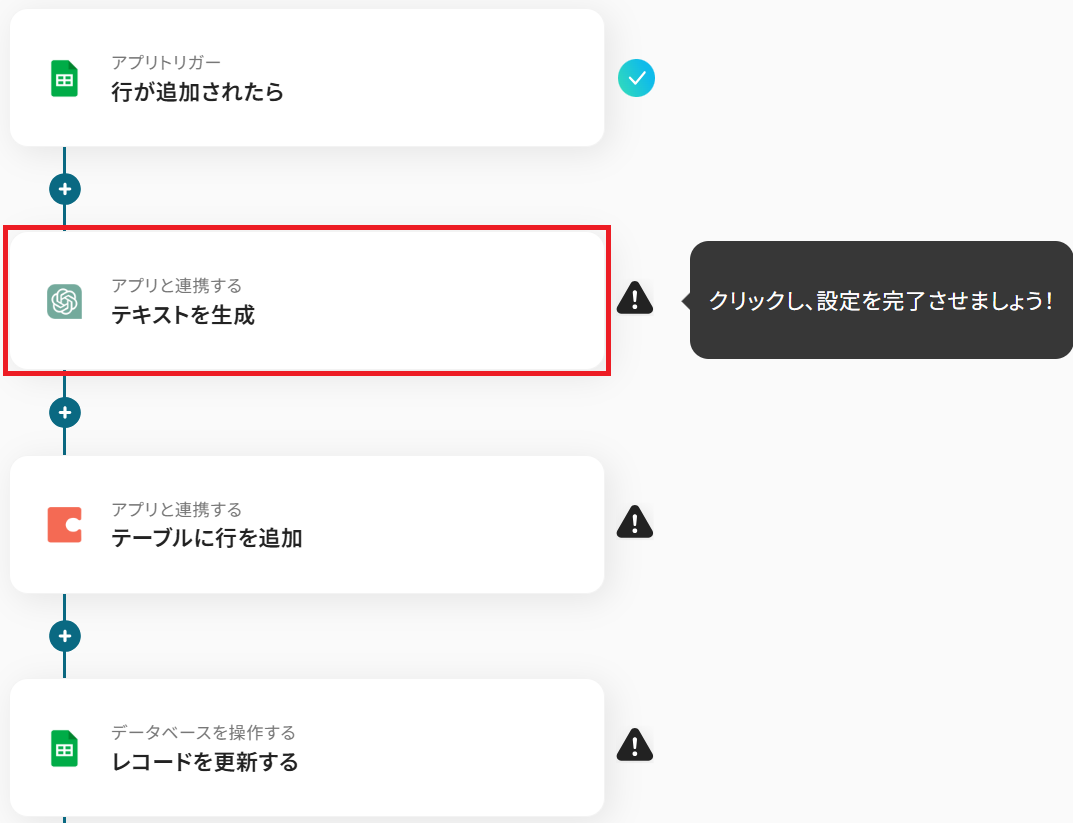Add step below テーブルに行を追加 card
Image resolution: width=1073 pixels, height=823 pixels.
65,635
